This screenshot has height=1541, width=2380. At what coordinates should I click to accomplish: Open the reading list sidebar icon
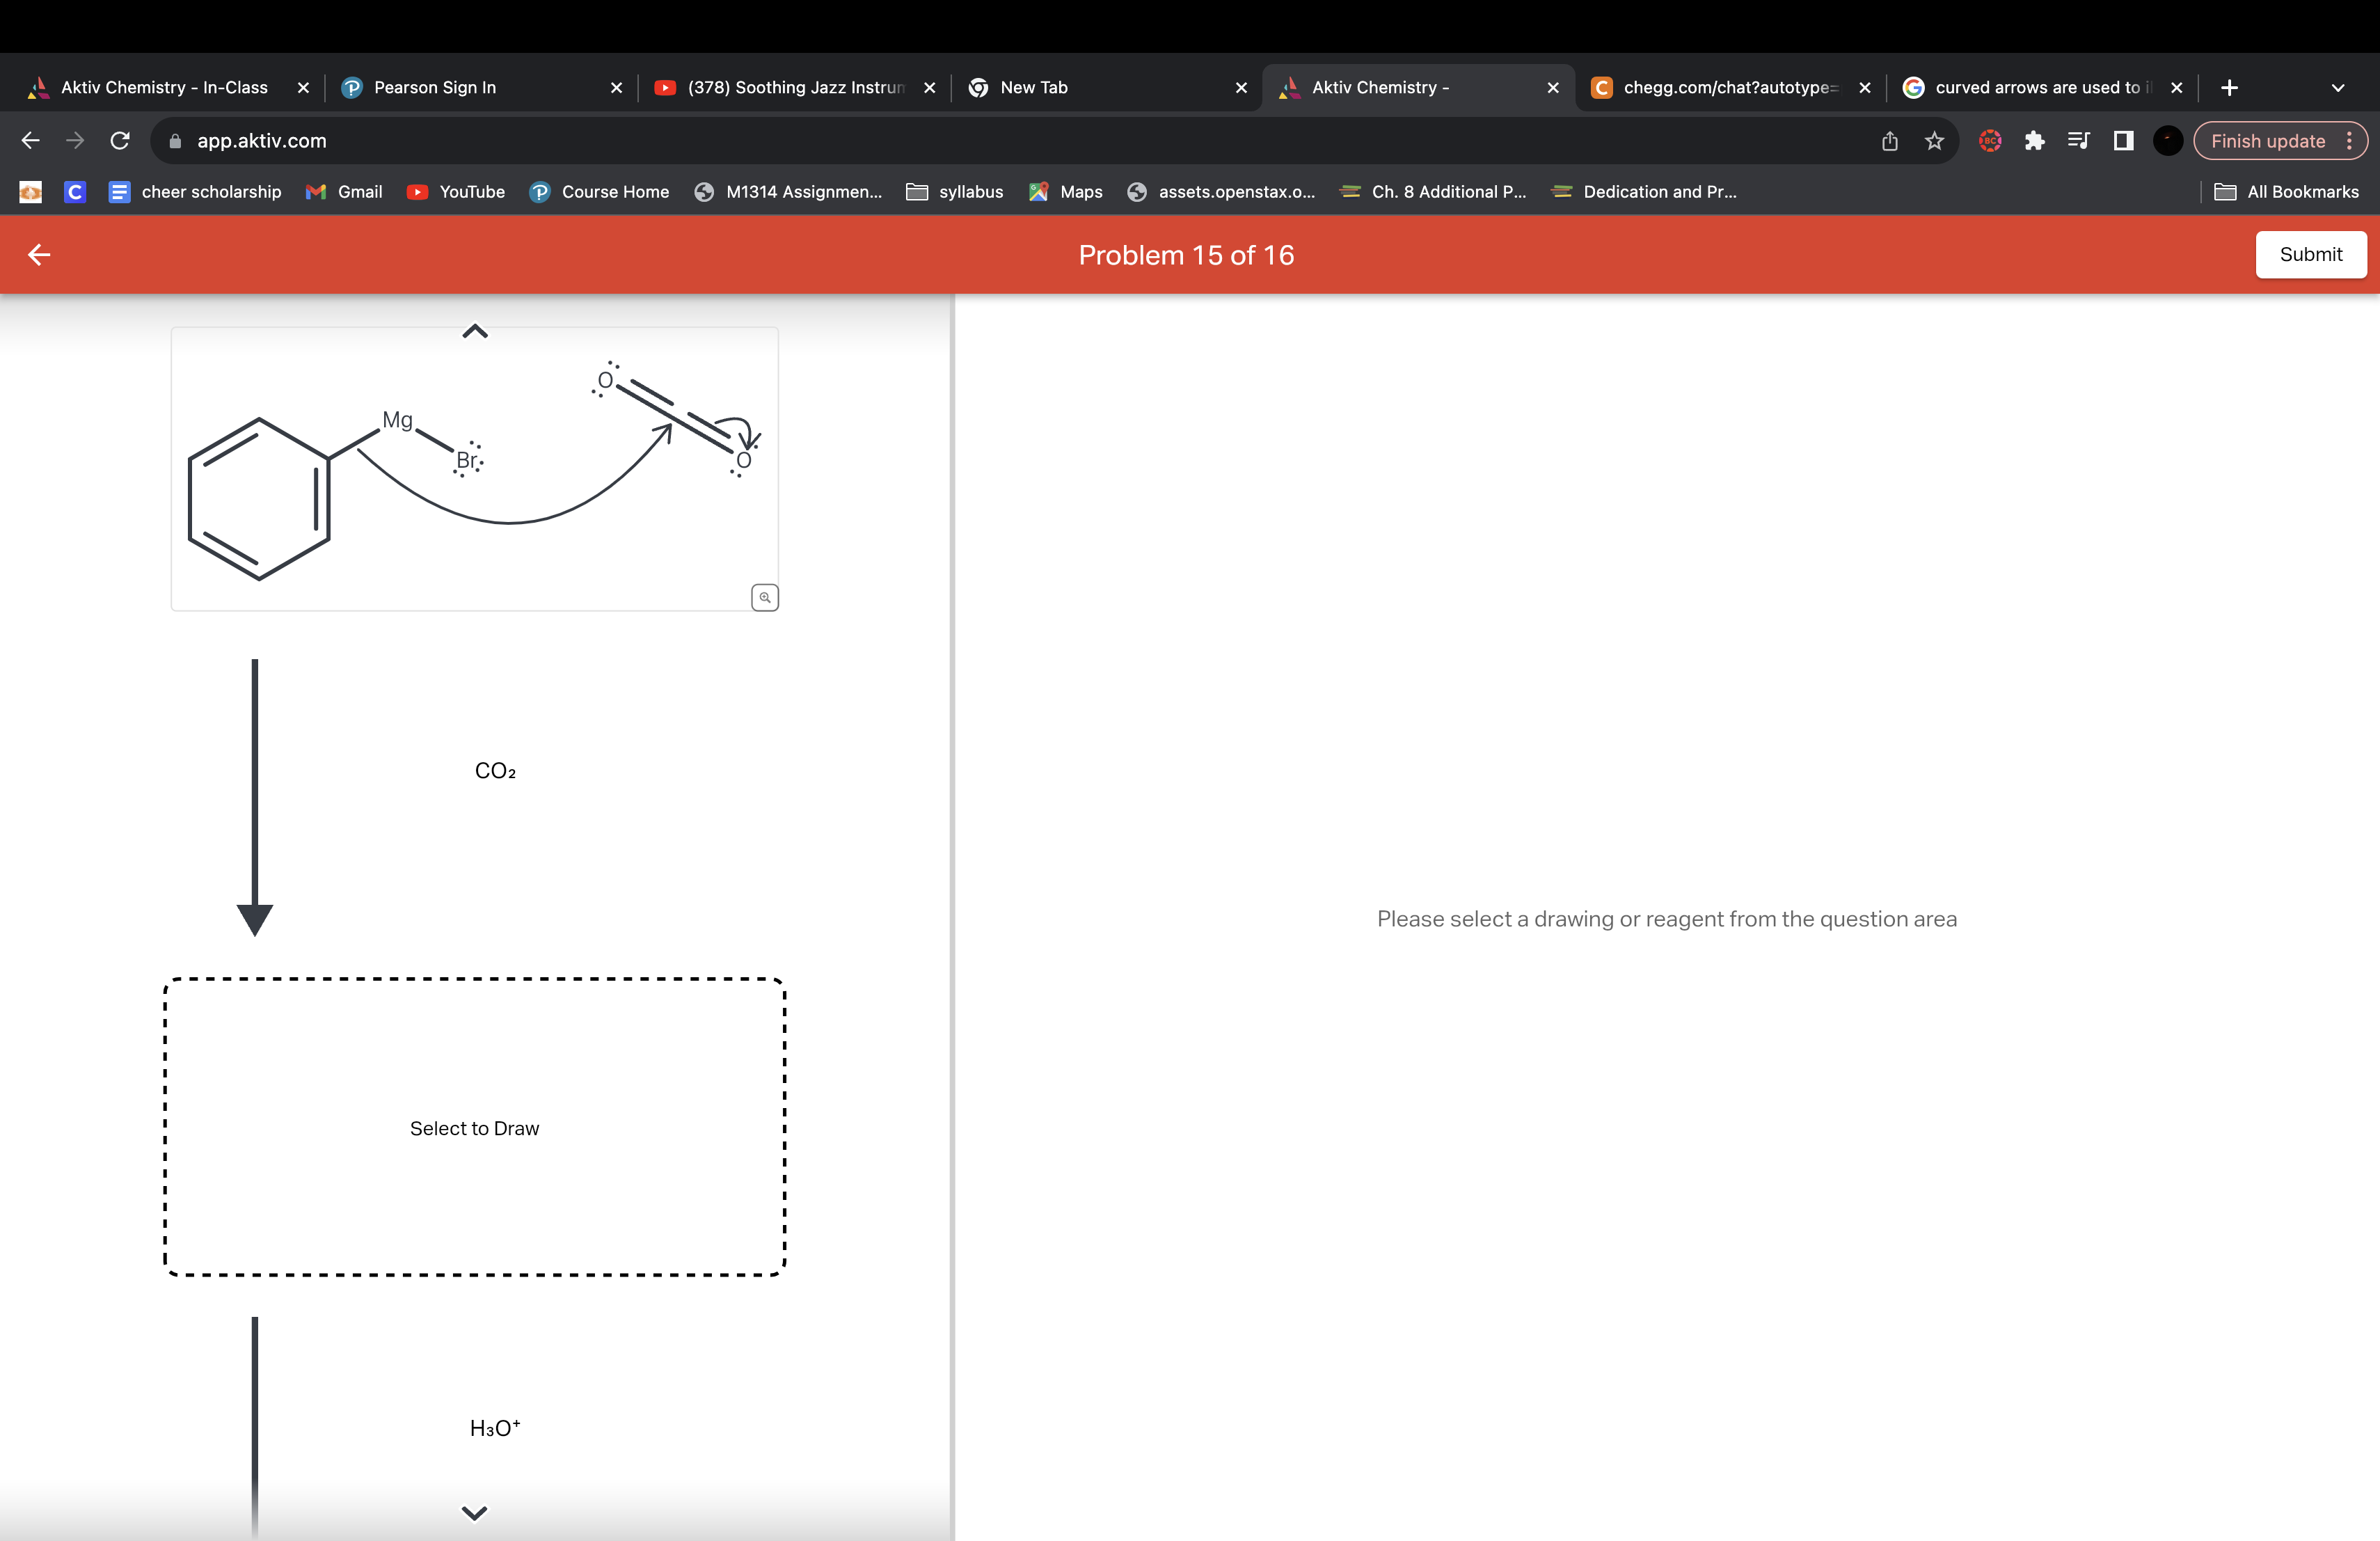[x=2078, y=140]
